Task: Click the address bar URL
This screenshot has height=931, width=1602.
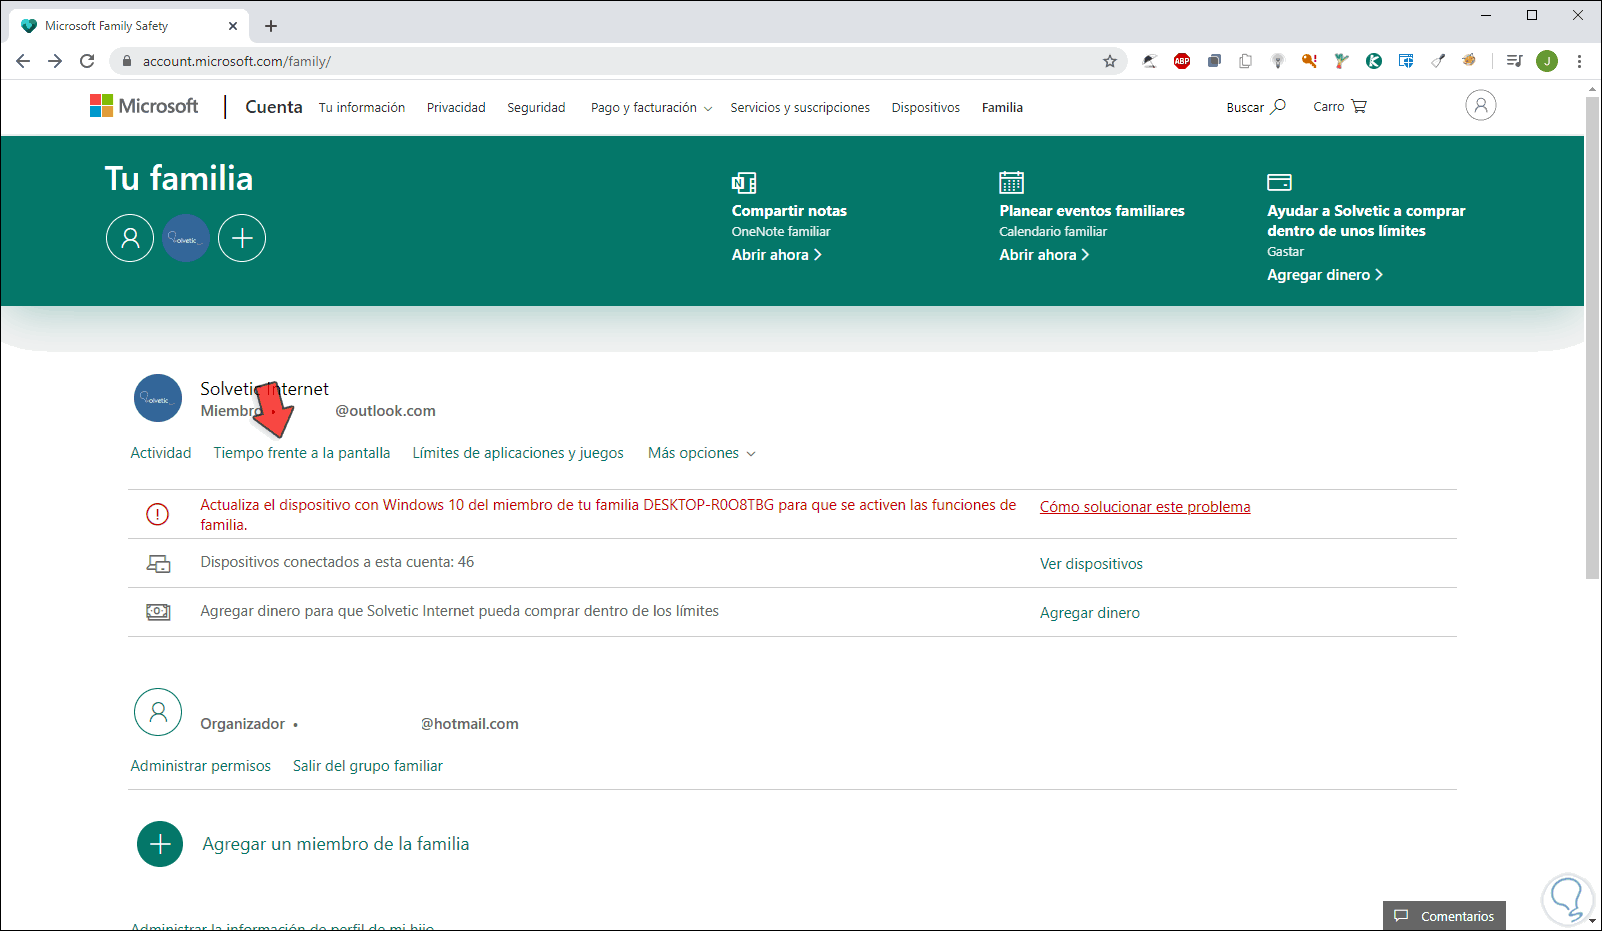Action: (x=237, y=61)
